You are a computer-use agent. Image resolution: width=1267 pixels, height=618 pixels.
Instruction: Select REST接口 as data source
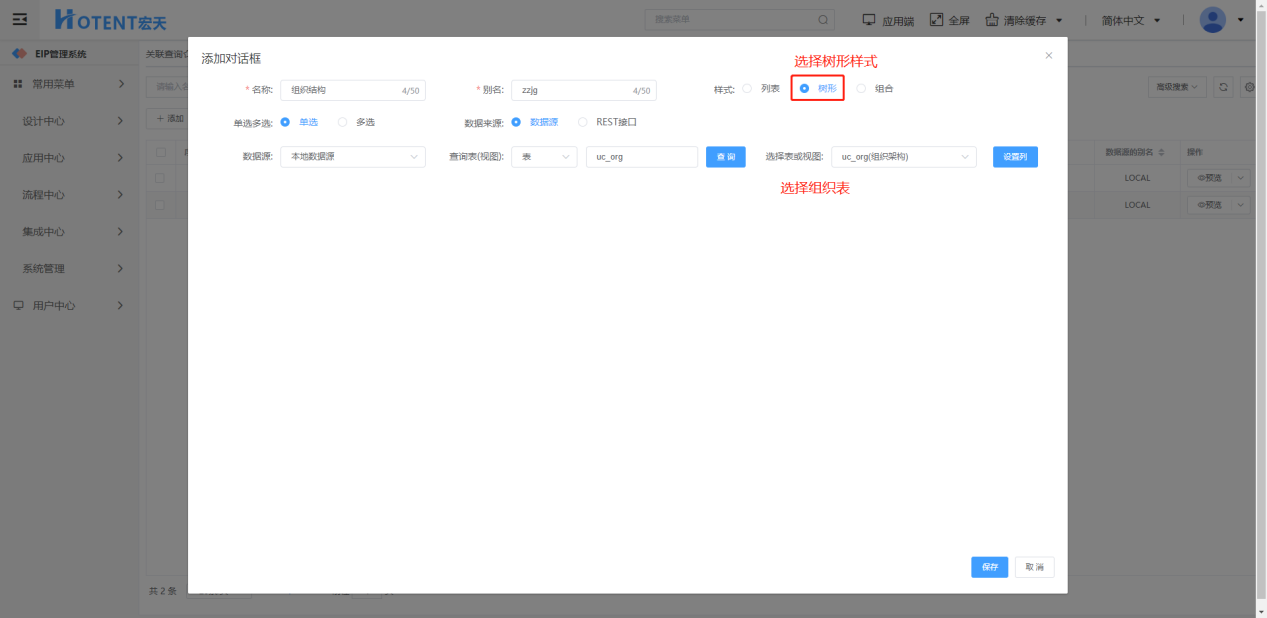[583, 122]
